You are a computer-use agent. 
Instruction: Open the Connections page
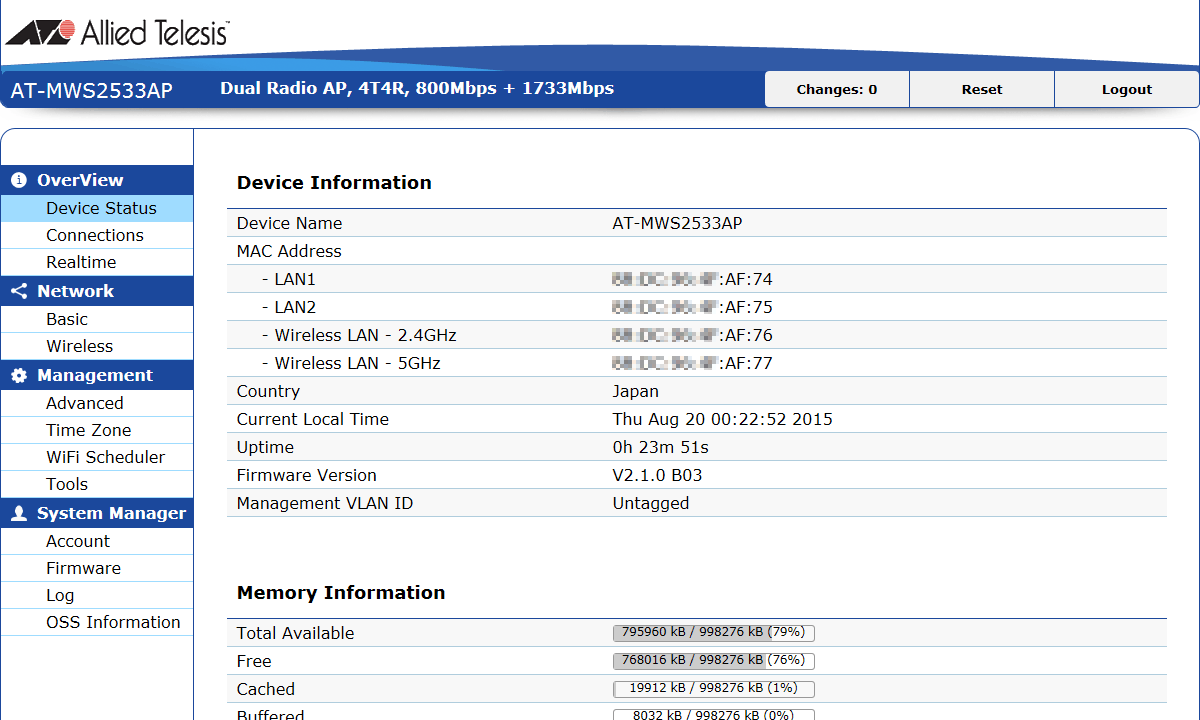point(97,235)
